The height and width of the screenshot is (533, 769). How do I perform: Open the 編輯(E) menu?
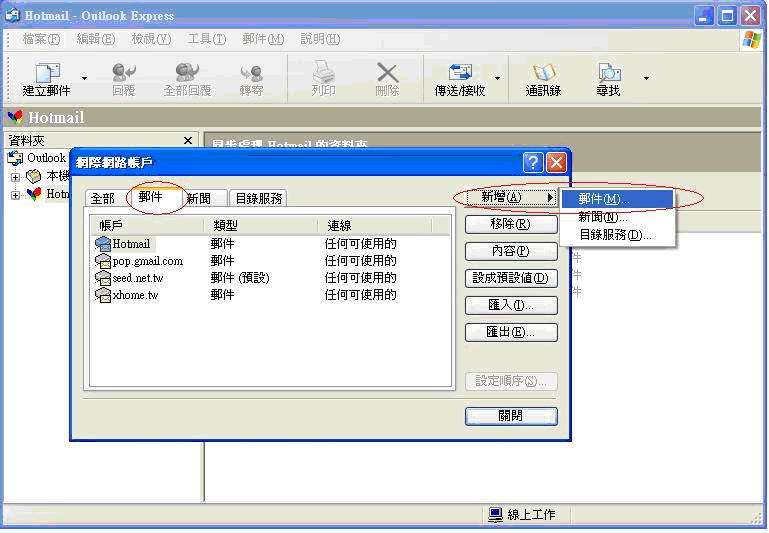tap(96, 39)
